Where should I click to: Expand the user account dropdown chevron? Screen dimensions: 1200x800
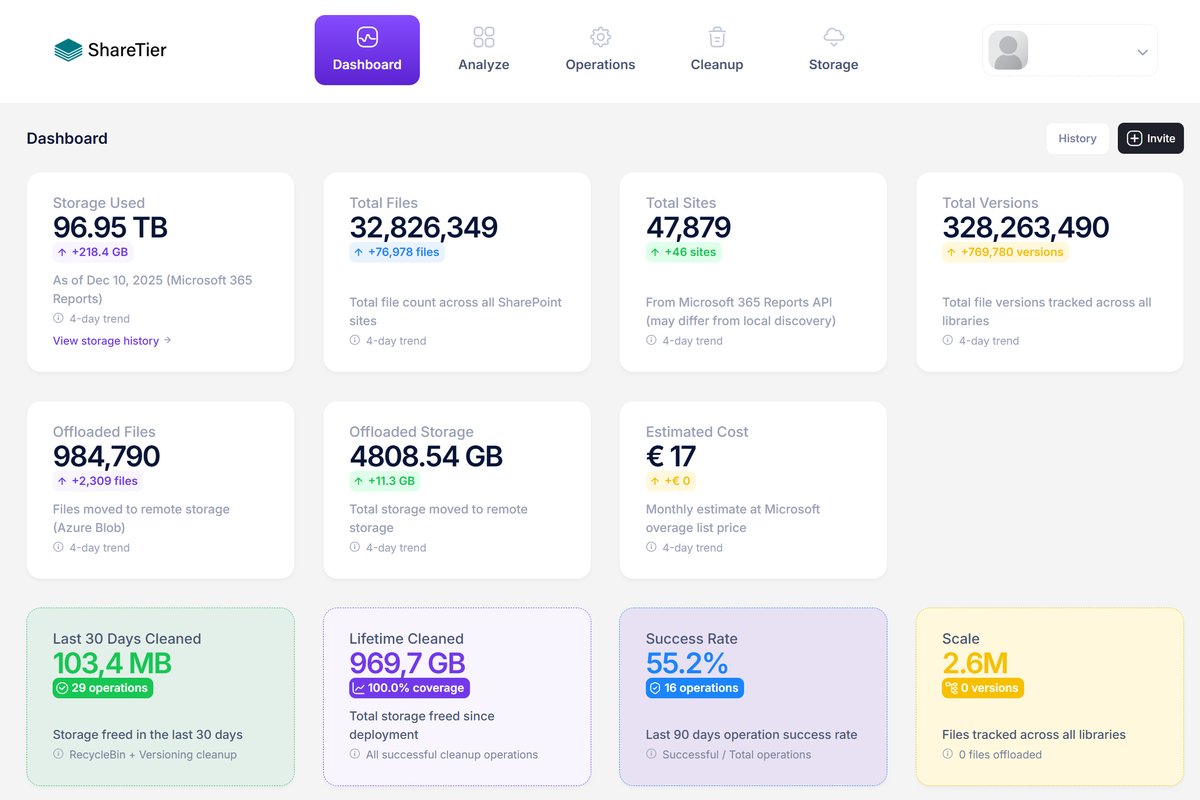pos(1143,52)
